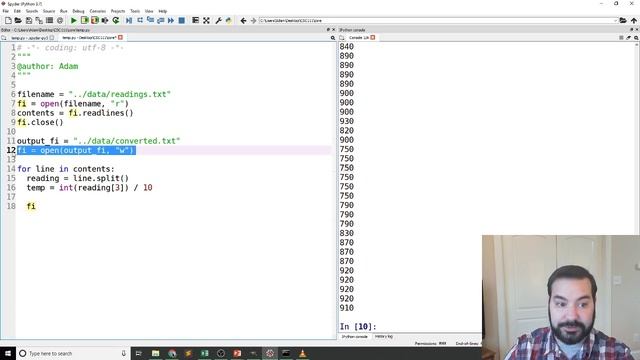640x360 pixels.
Task: Open the Search menu
Action: 31,11
